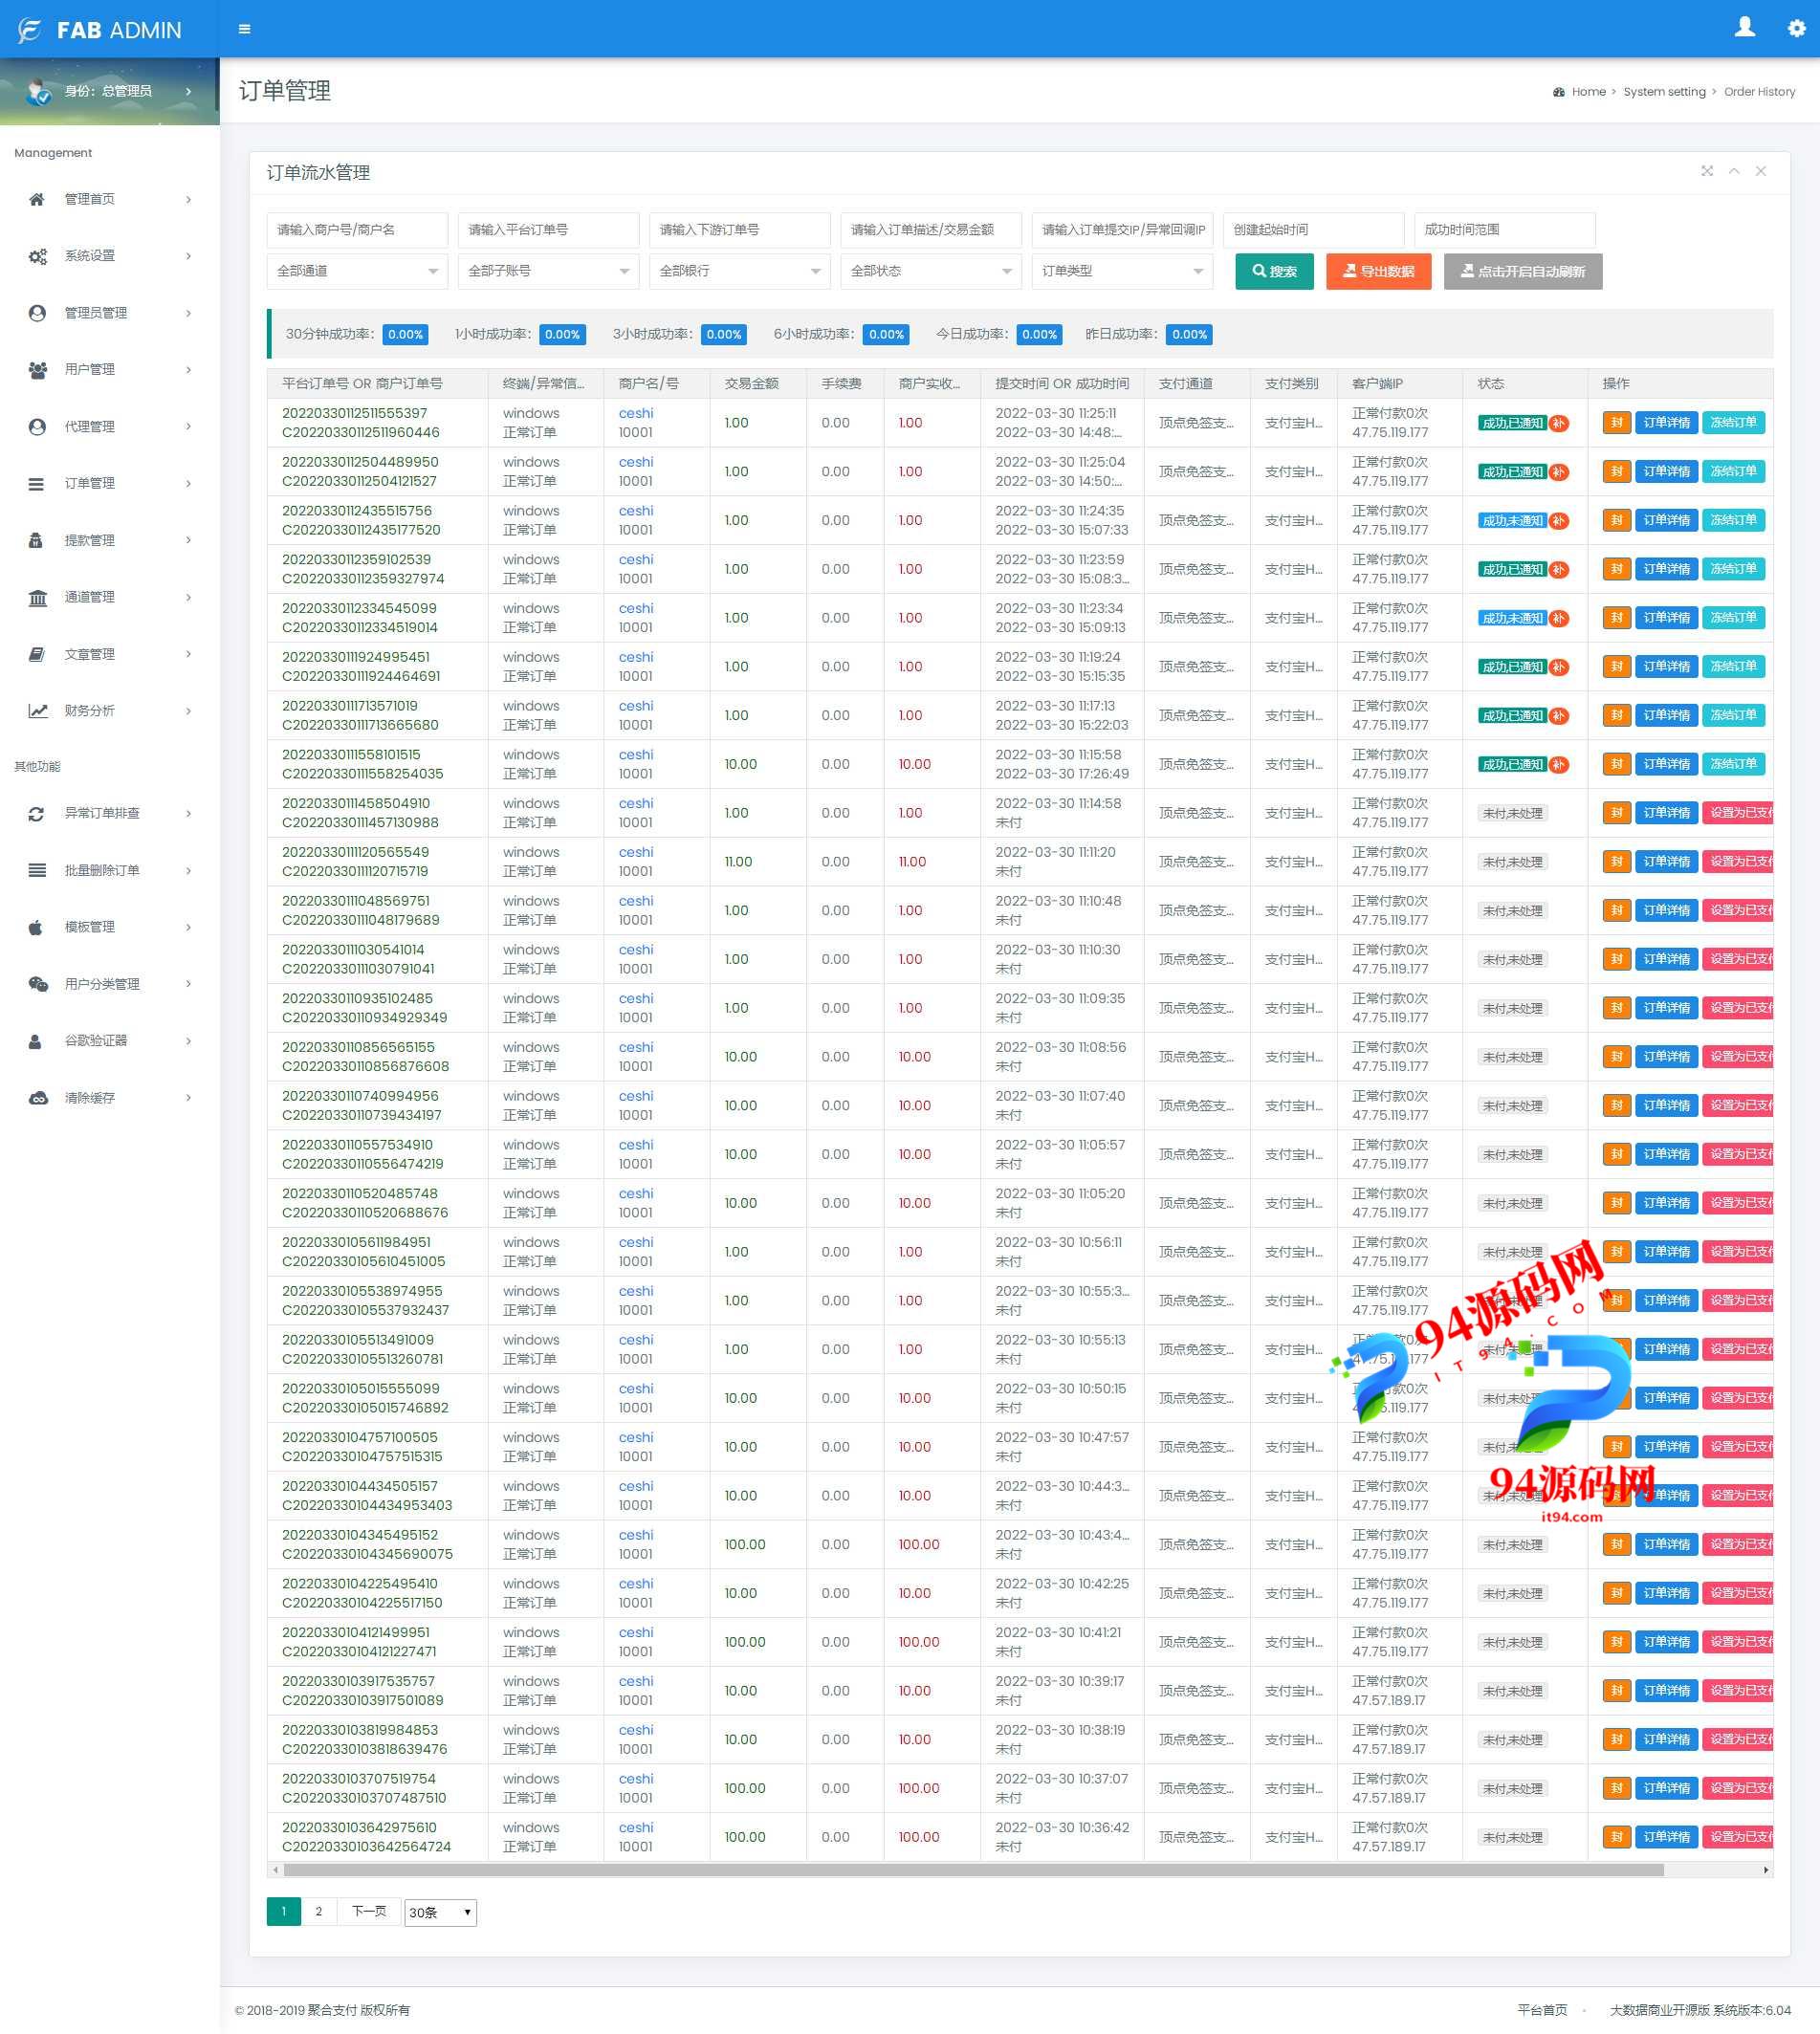Image resolution: width=1820 pixels, height=2034 pixels.
Task: Click the 请输入商户号/商户名 input field
Action: point(357,230)
